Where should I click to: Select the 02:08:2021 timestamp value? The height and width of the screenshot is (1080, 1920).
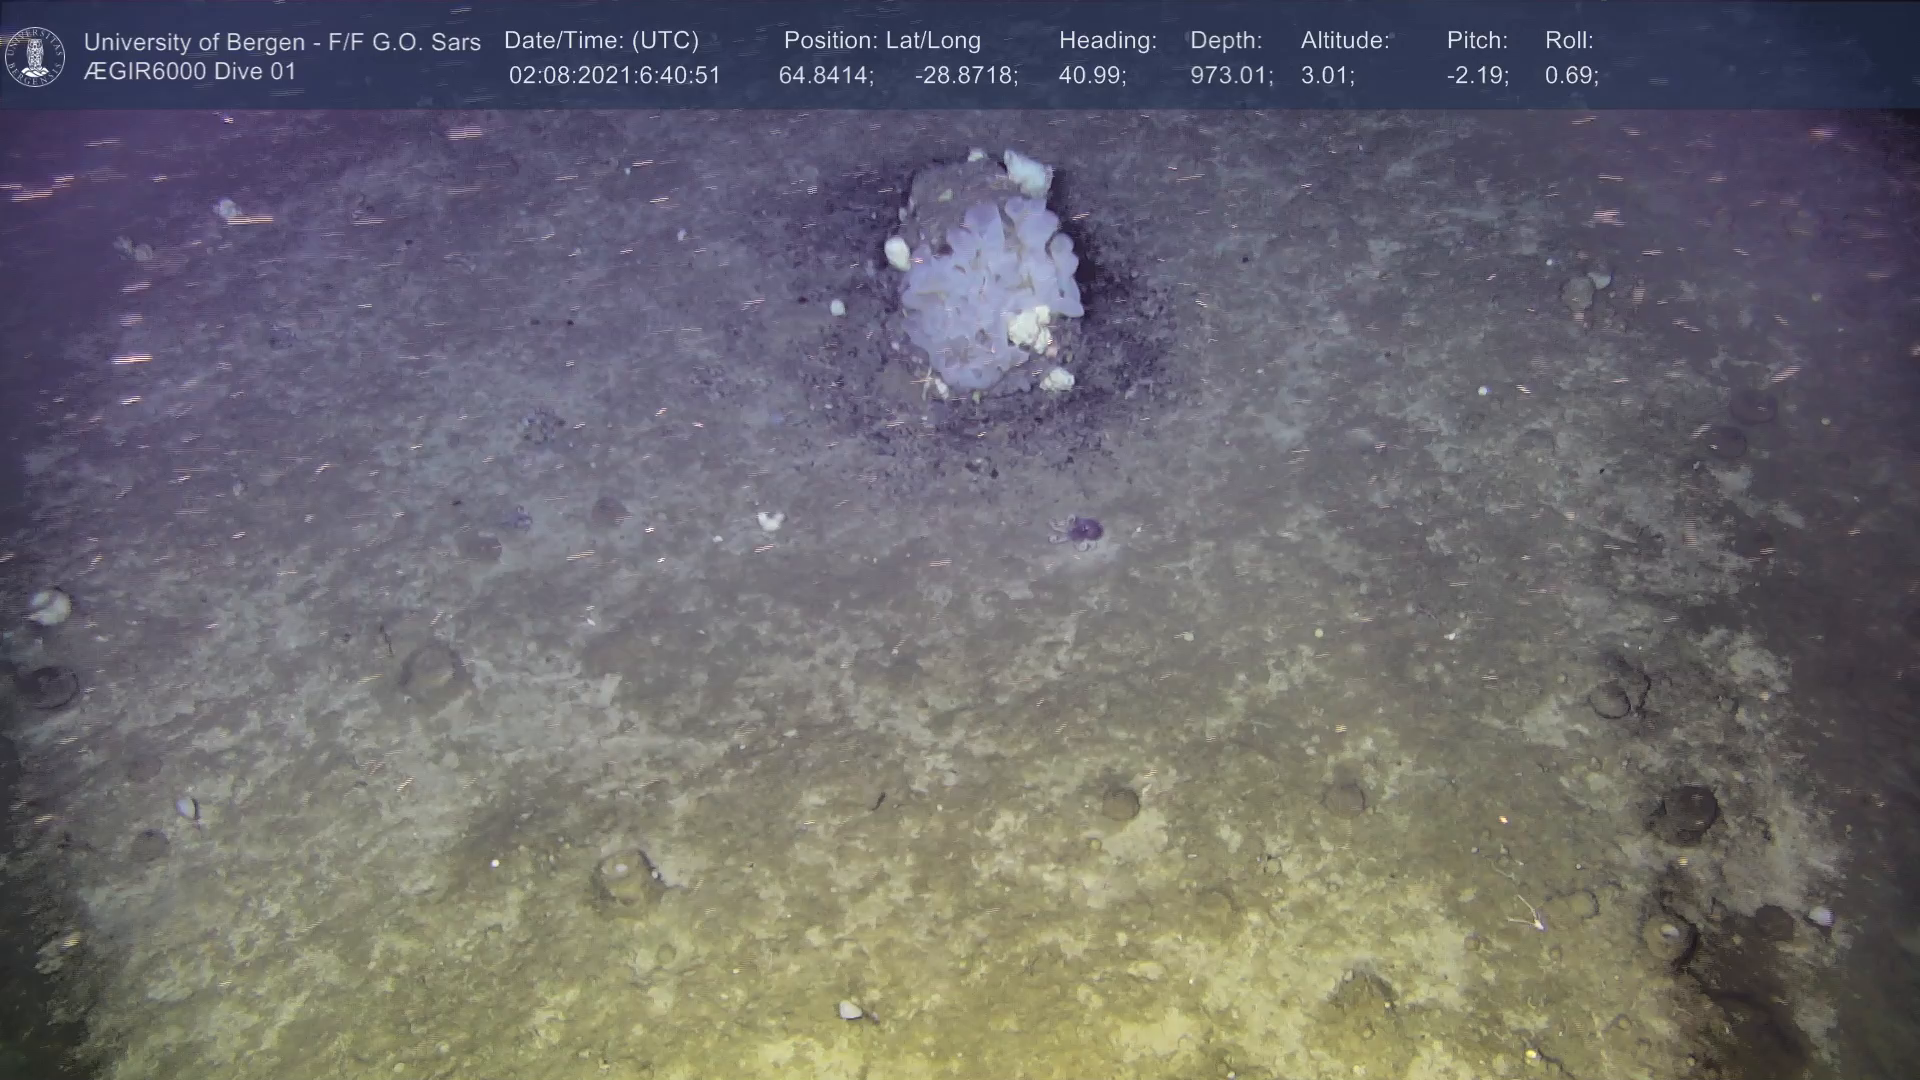614,76
